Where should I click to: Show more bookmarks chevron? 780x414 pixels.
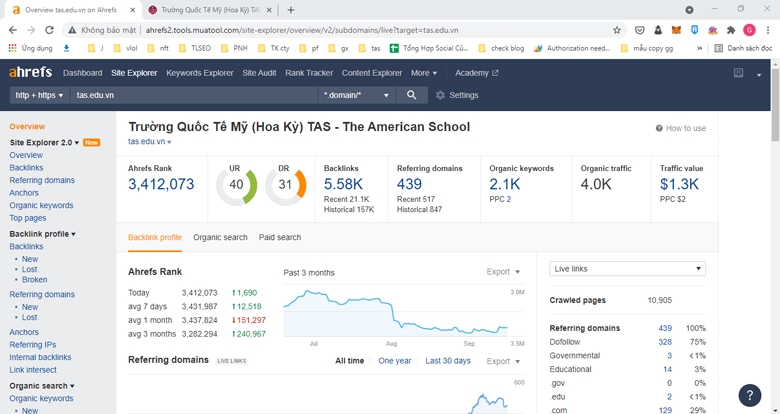point(699,48)
